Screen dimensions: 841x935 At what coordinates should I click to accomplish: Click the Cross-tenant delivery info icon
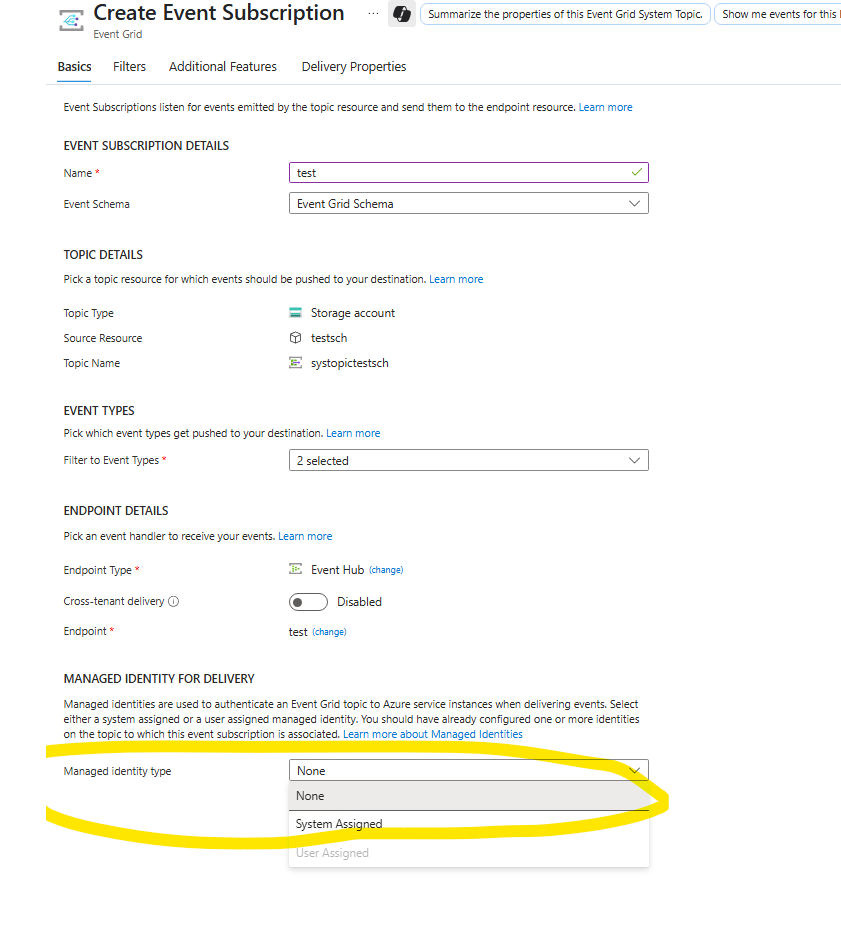174,601
